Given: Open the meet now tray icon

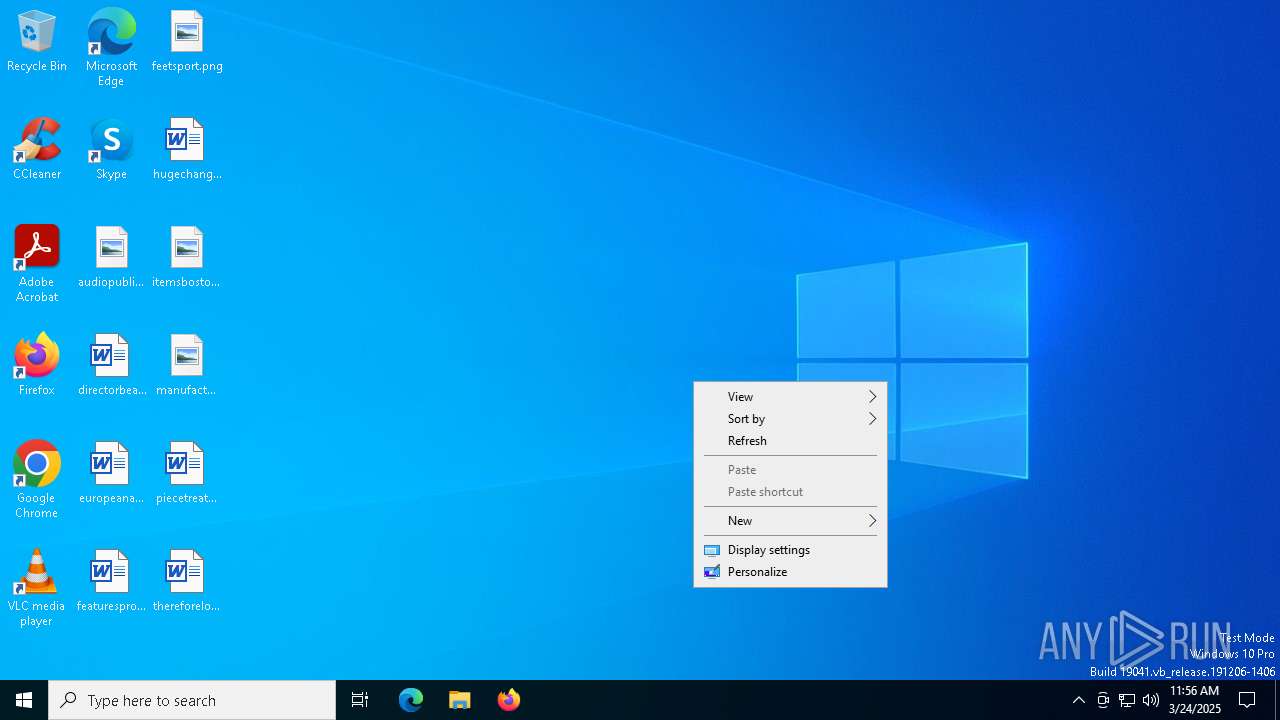Looking at the screenshot, I should pyautogui.click(x=1103, y=700).
